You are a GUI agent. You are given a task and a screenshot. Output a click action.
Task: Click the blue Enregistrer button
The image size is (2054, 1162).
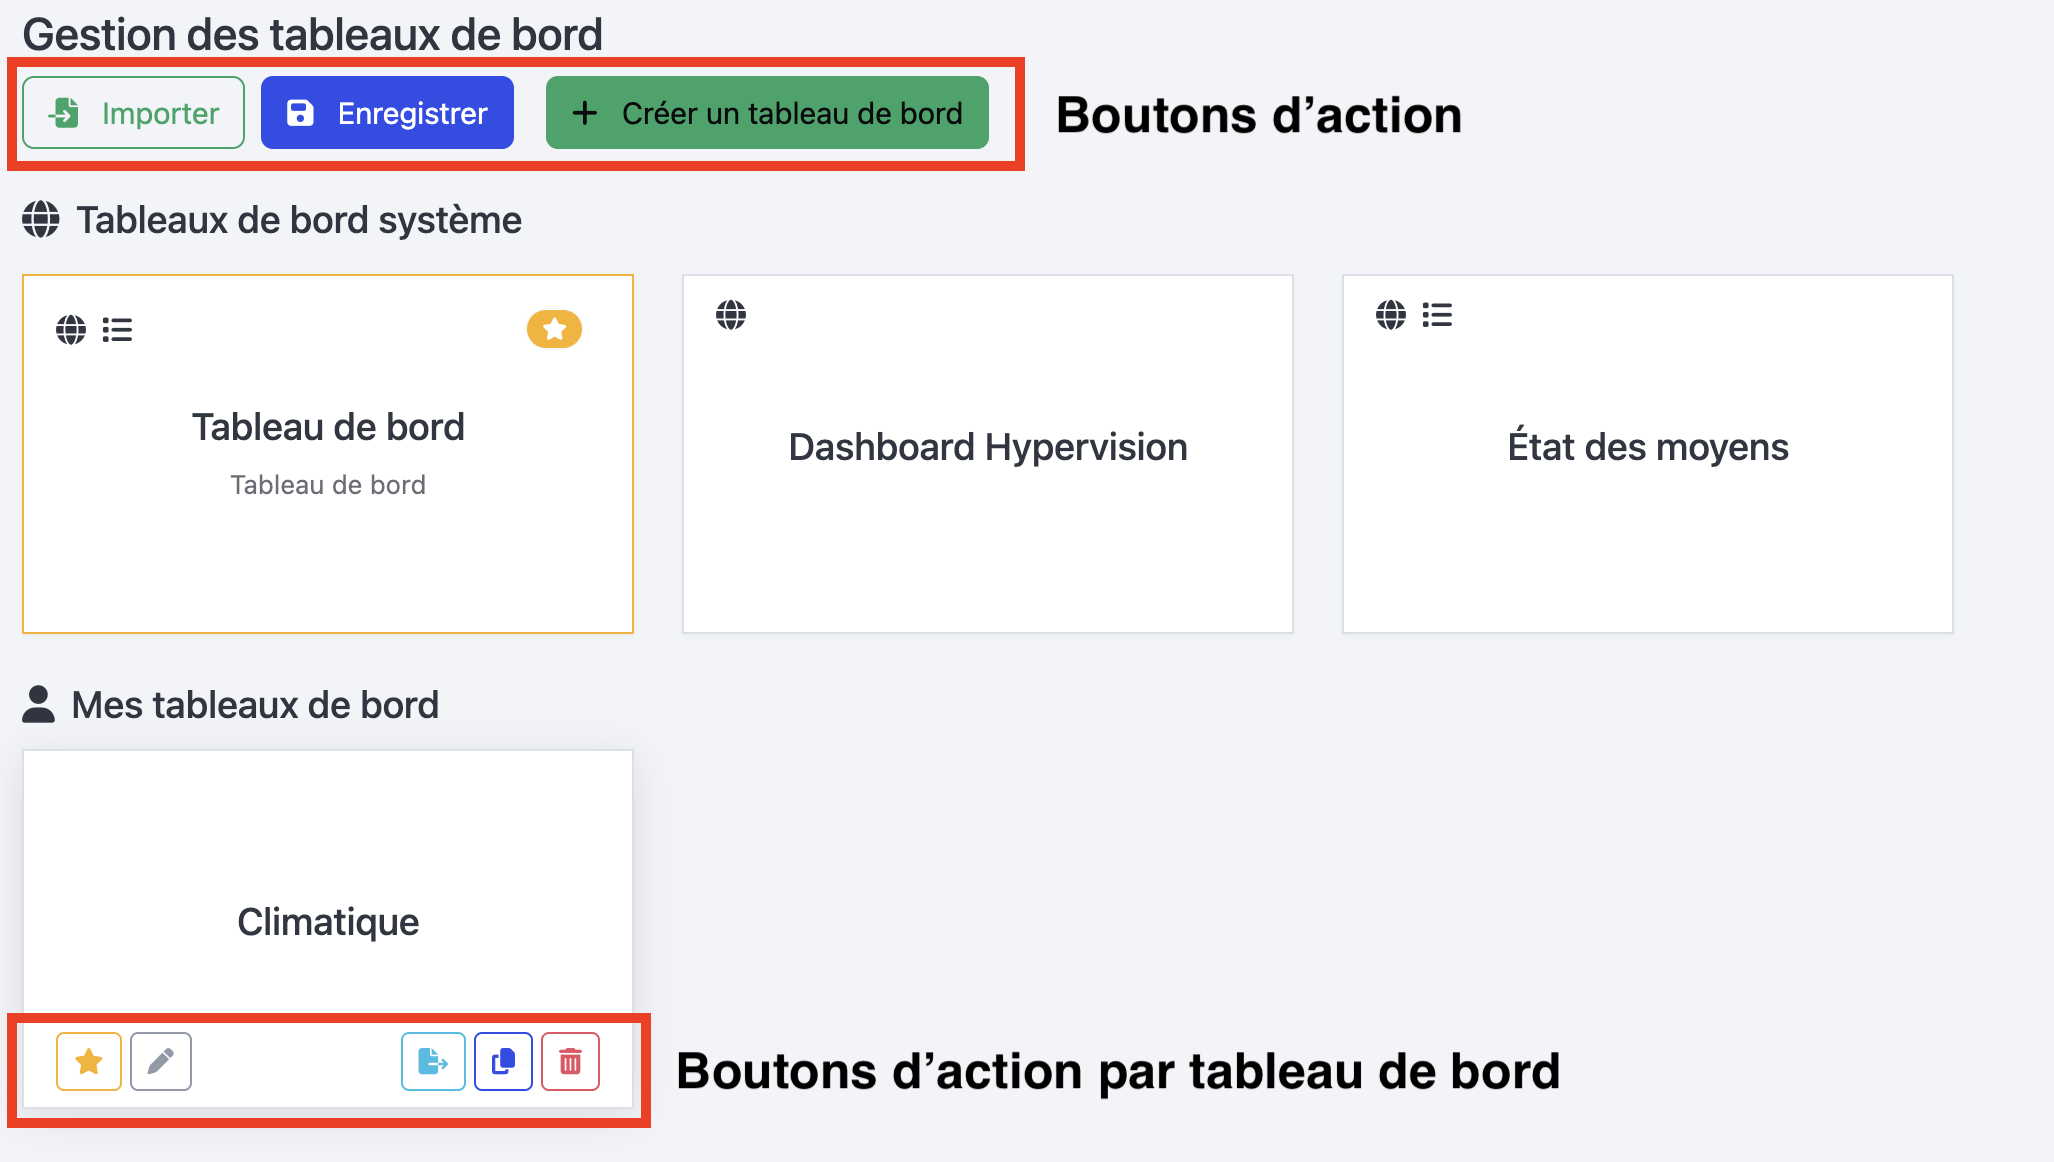click(387, 112)
